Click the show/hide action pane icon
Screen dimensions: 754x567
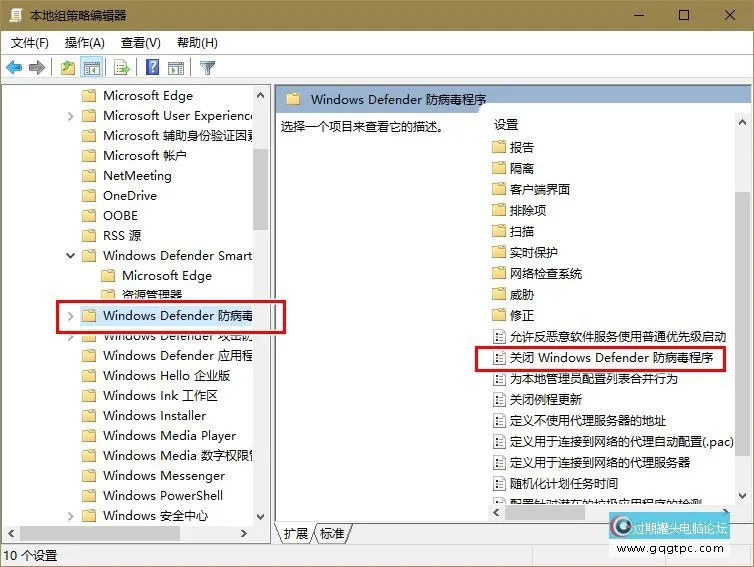click(176, 68)
